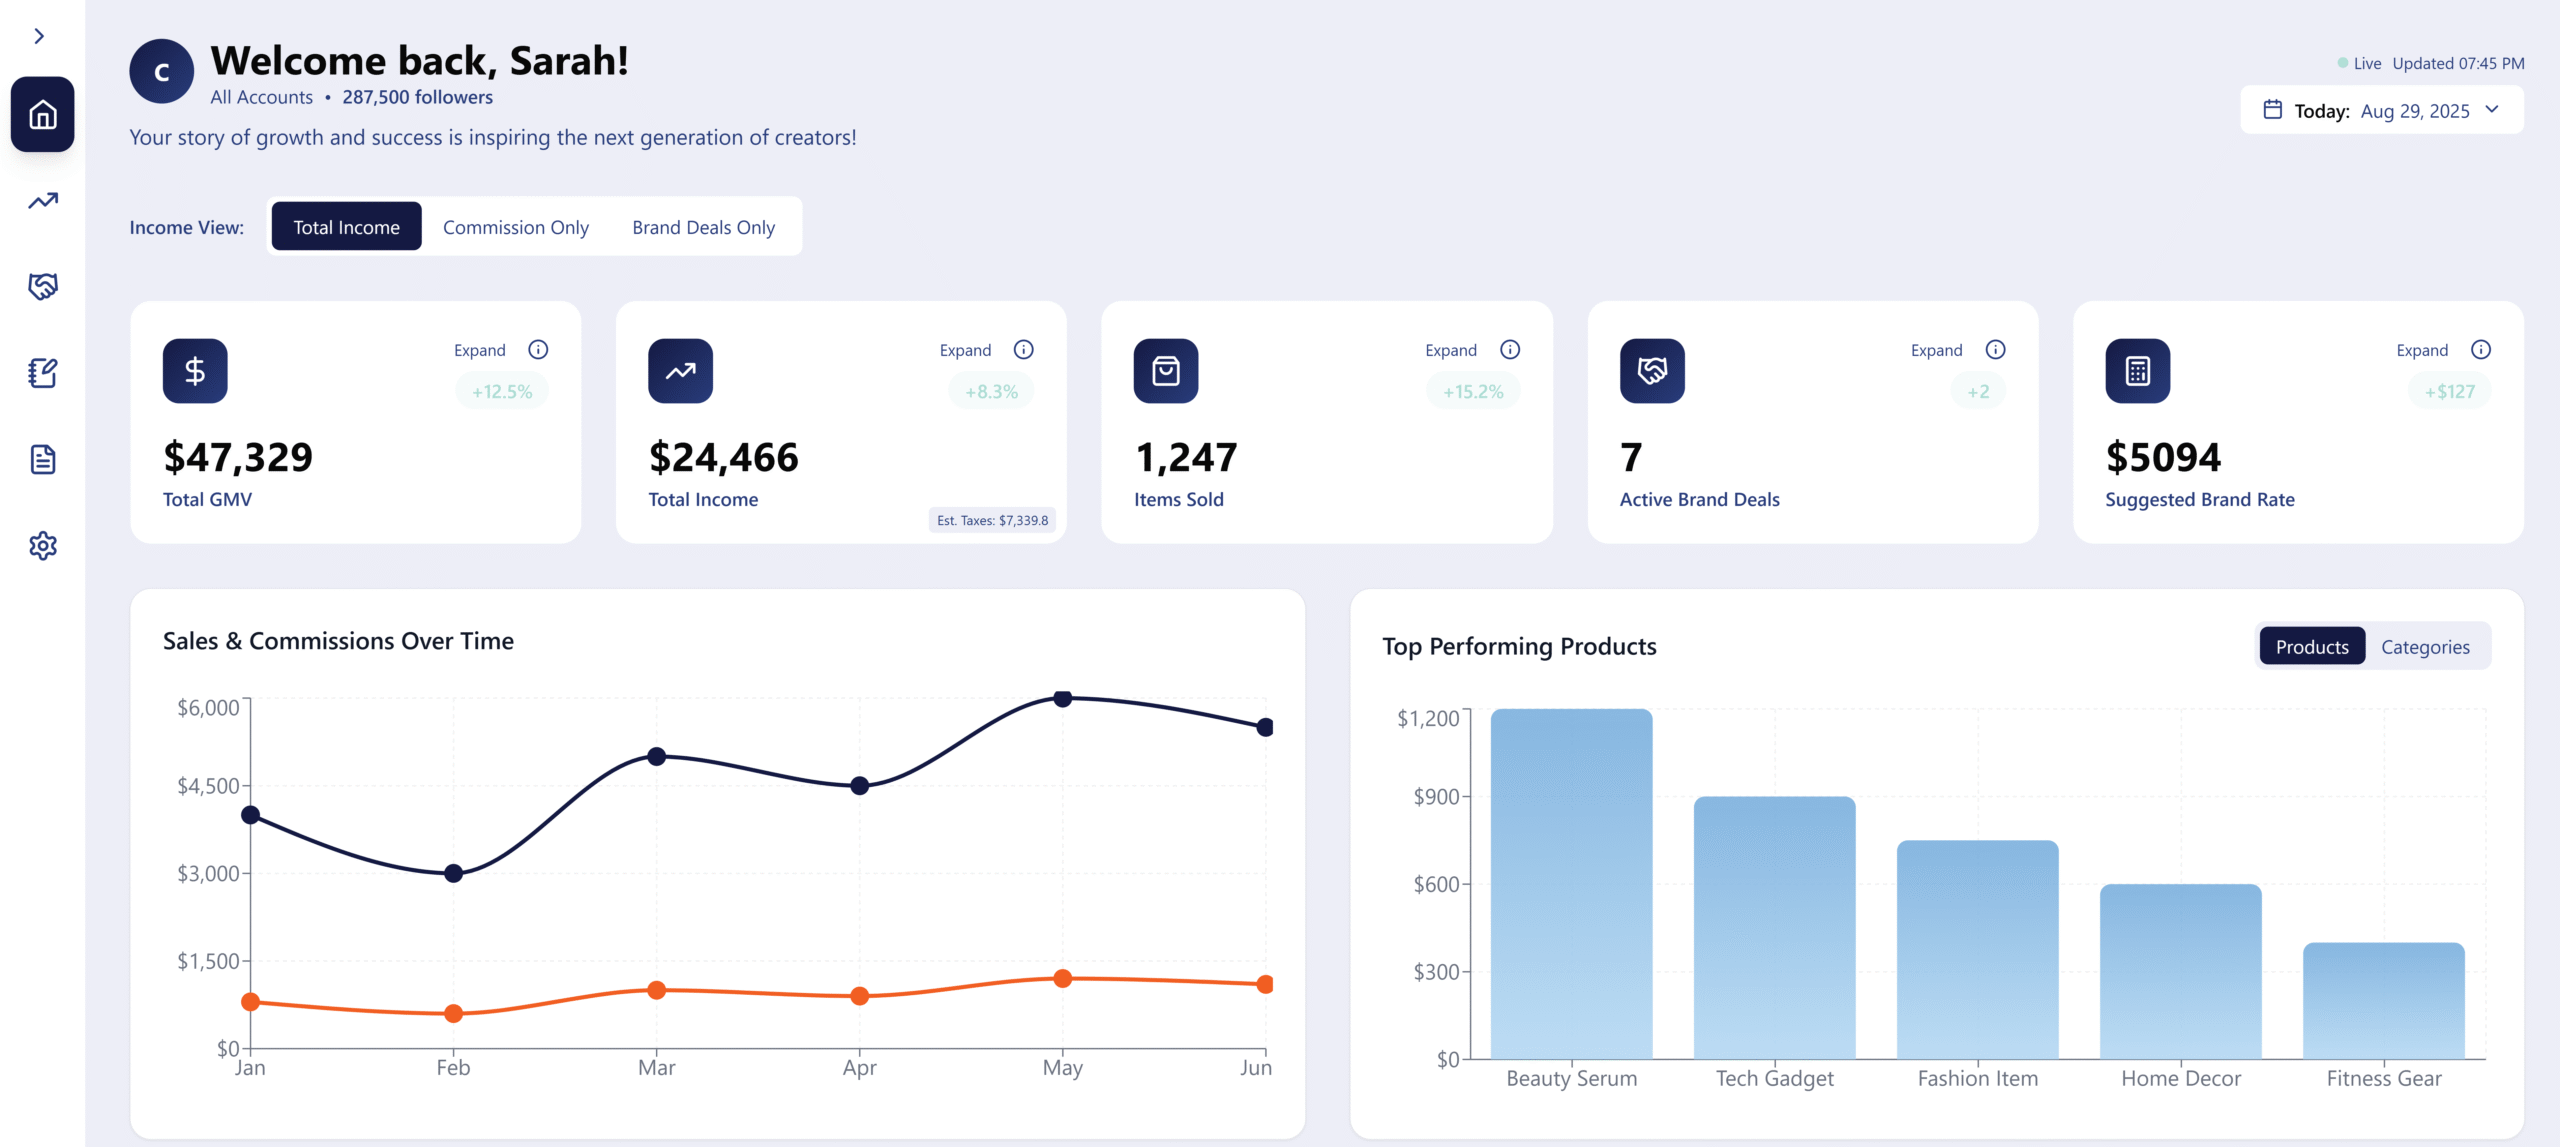
Task: Click info icon on Total GMV card
Action: [538, 349]
